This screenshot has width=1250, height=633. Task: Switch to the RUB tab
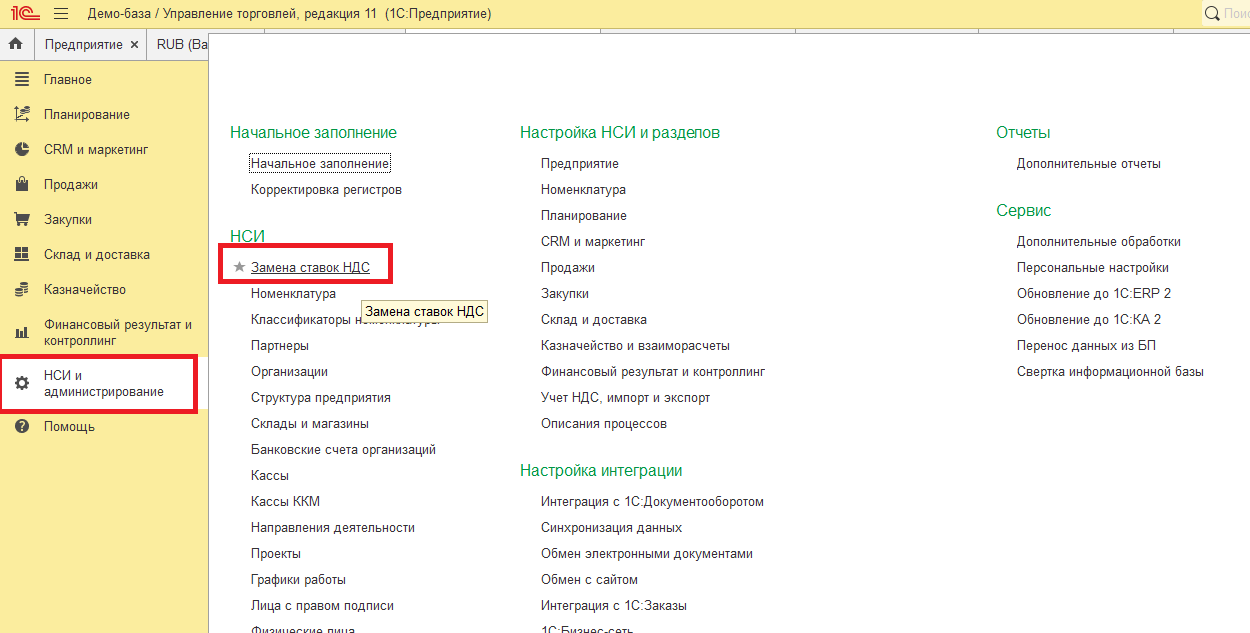click(x=180, y=45)
